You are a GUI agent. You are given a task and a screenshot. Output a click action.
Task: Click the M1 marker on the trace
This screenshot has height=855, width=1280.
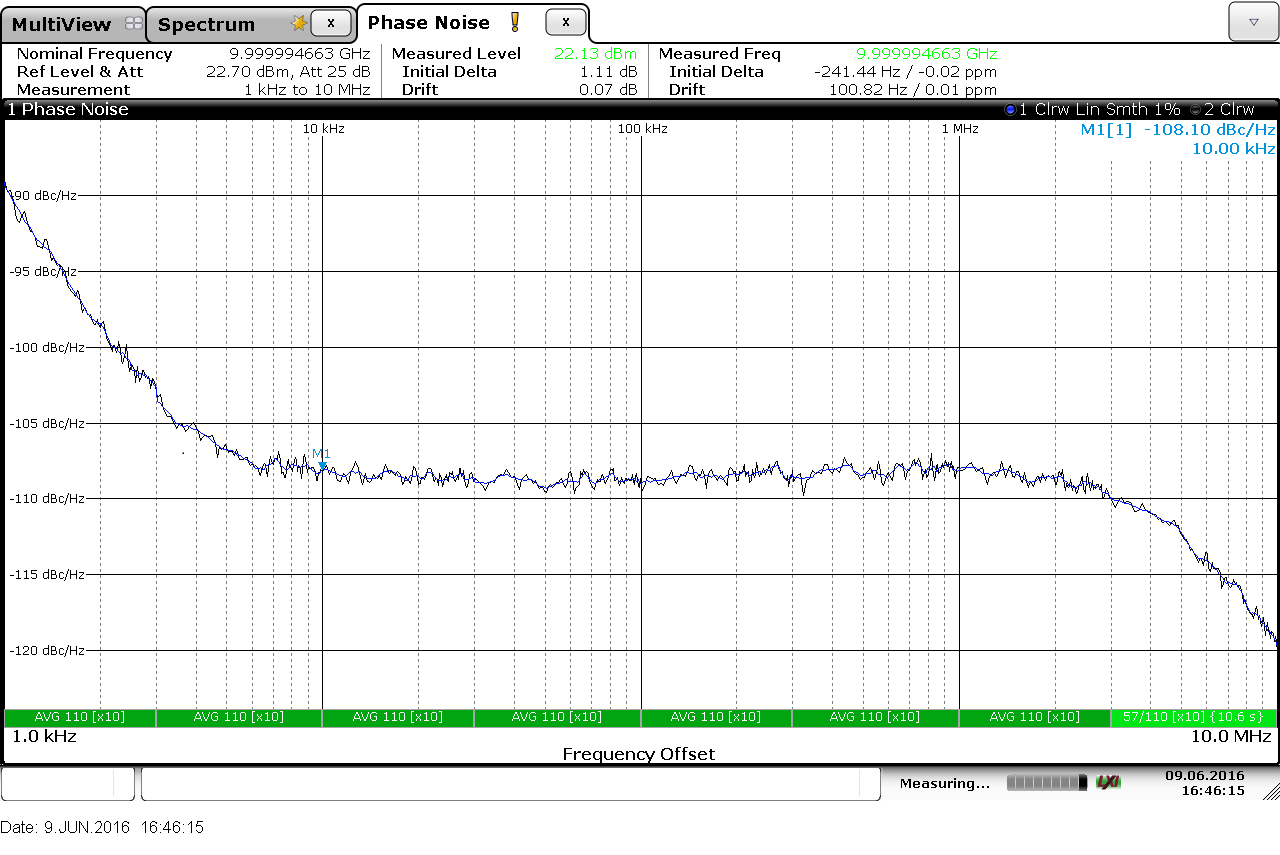[321, 463]
